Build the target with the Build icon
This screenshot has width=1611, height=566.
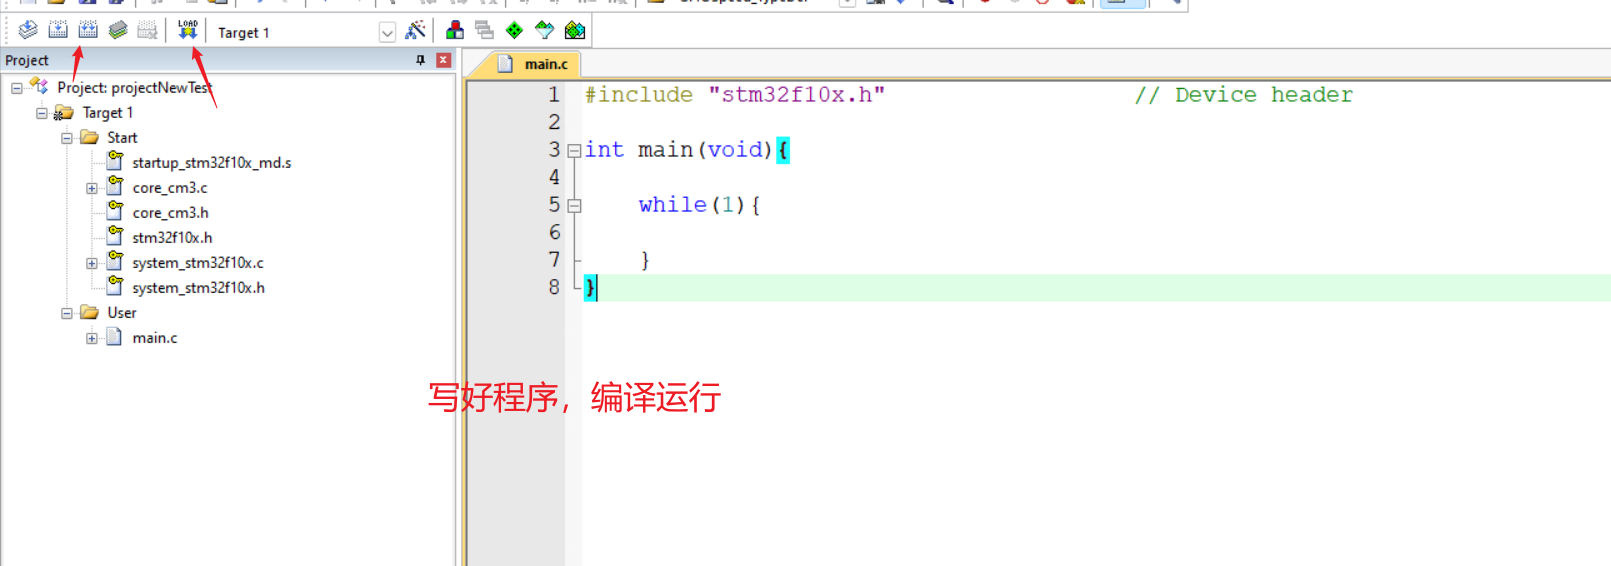(58, 30)
